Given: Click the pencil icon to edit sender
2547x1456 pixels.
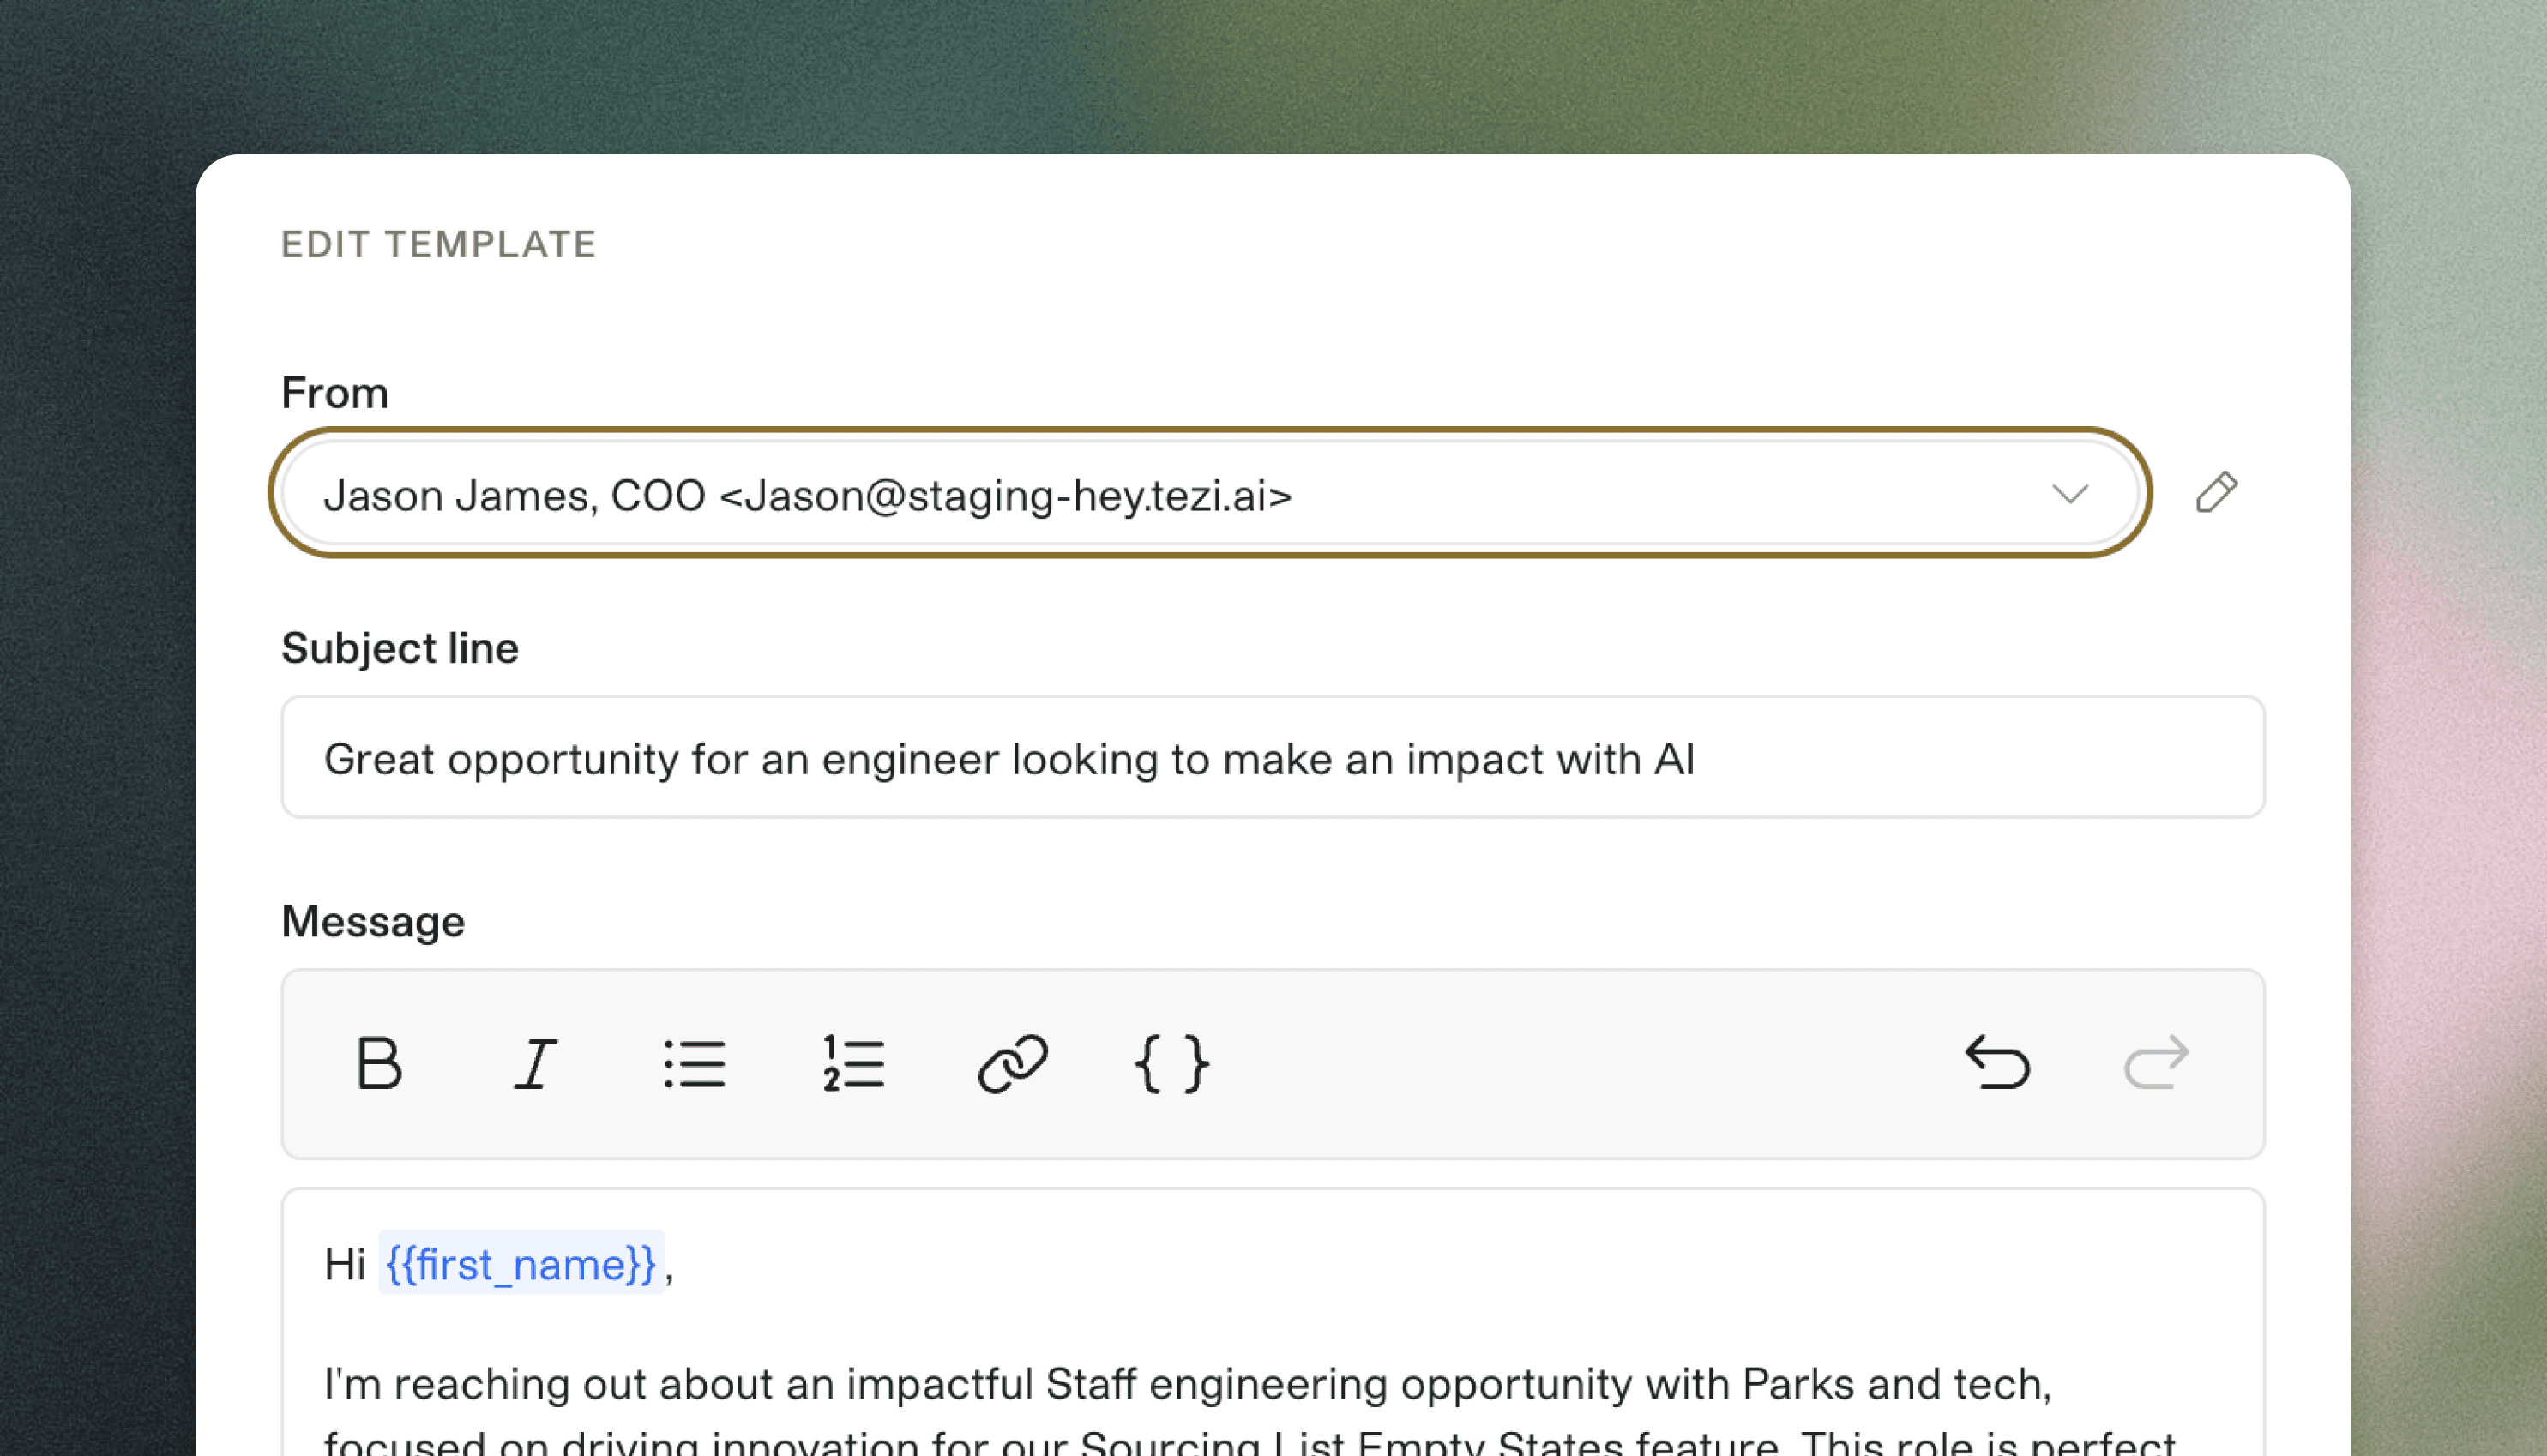Looking at the screenshot, I should (2216, 493).
